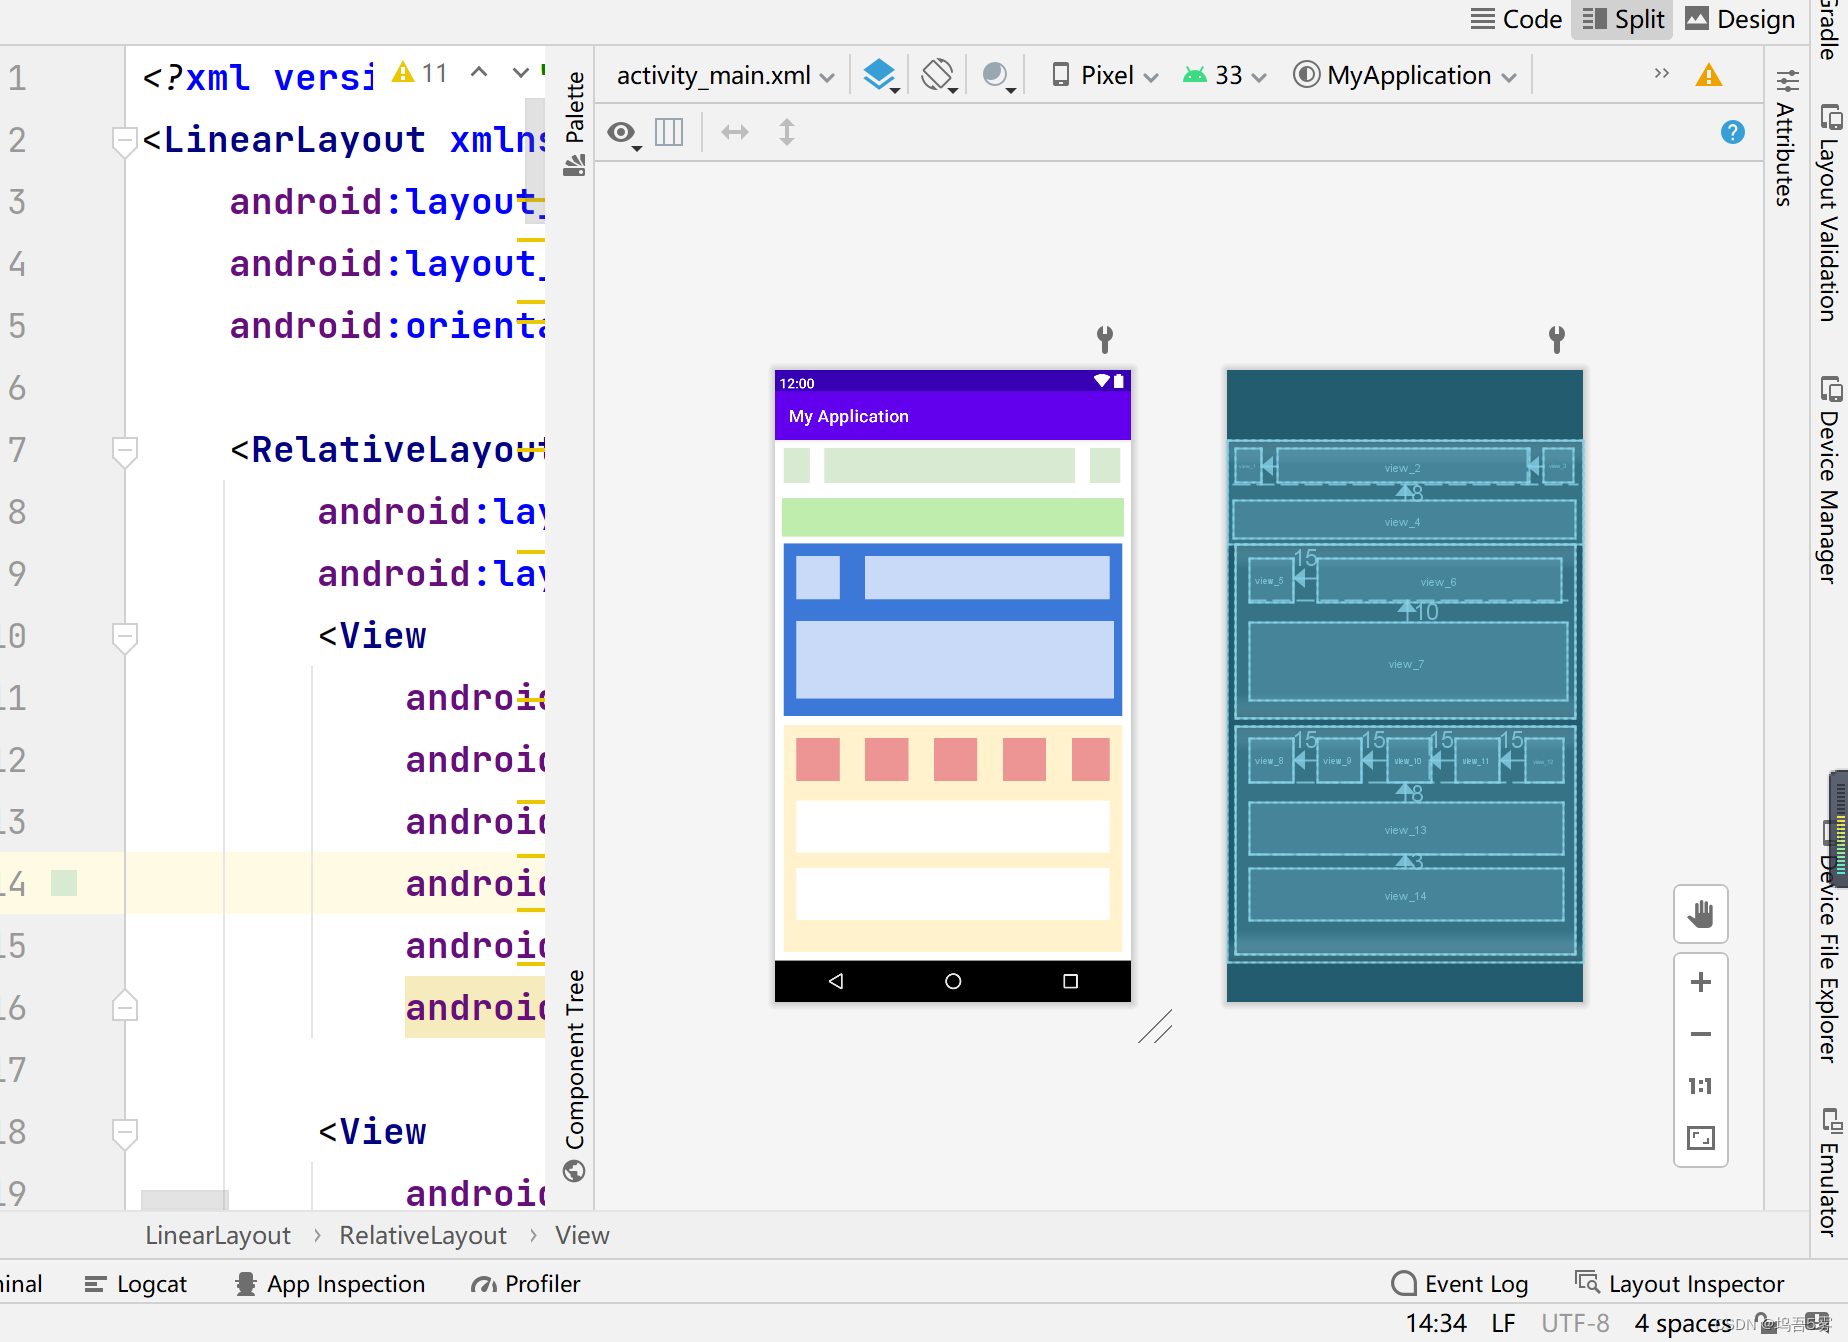The width and height of the screenshot is (1848, 1342).
Task: Toggle the view options eye icon
Action: [x=624, y=133]
